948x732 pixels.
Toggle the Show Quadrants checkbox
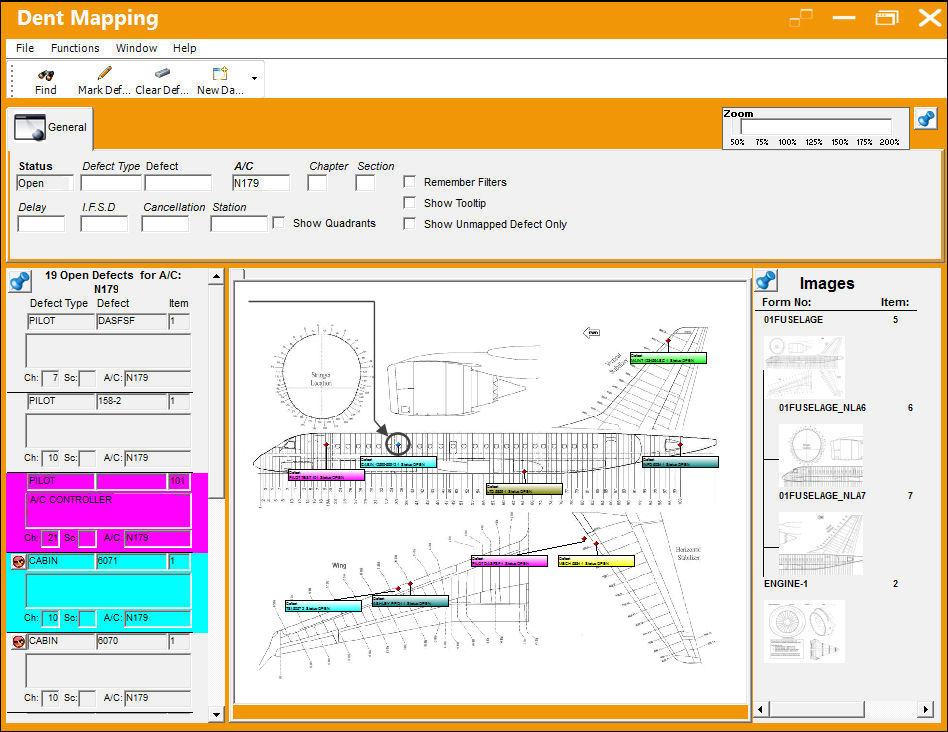[x=279, y=223]
